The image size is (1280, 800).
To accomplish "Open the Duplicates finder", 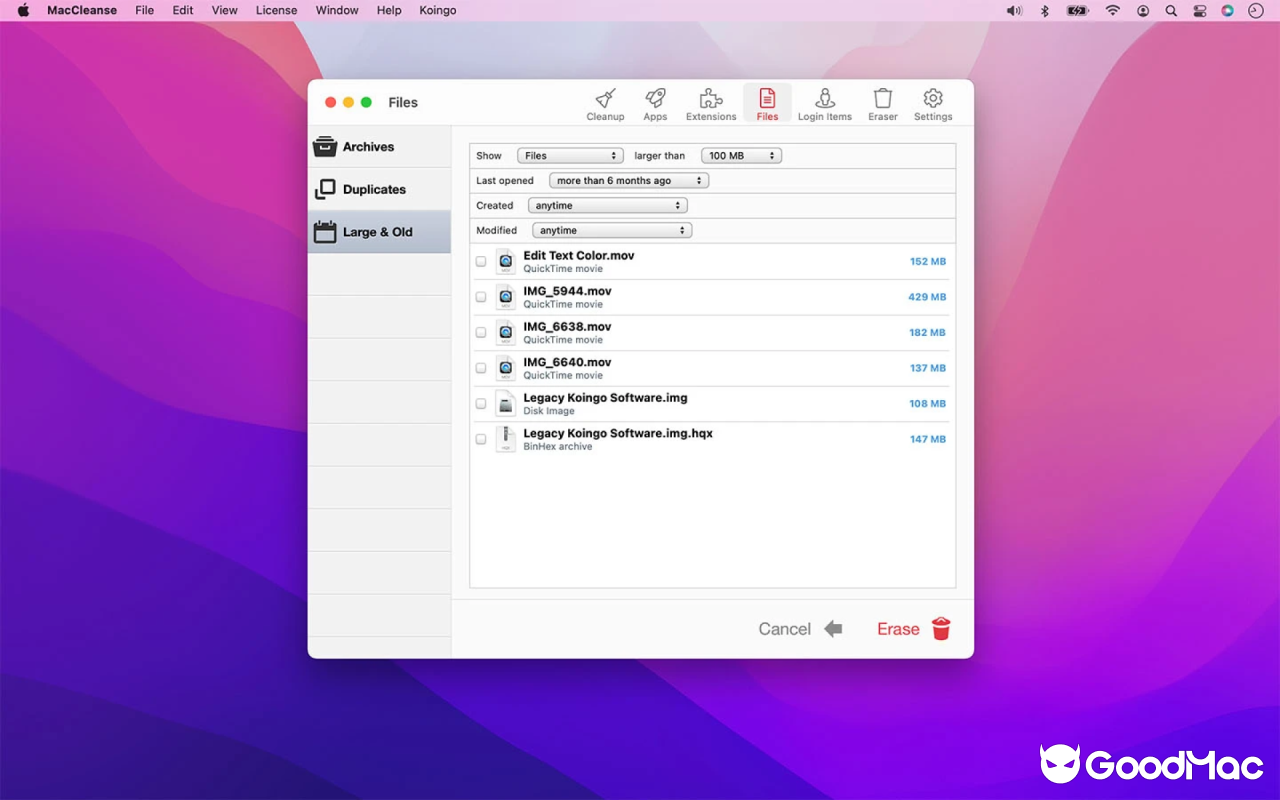I will coord(373,189).
